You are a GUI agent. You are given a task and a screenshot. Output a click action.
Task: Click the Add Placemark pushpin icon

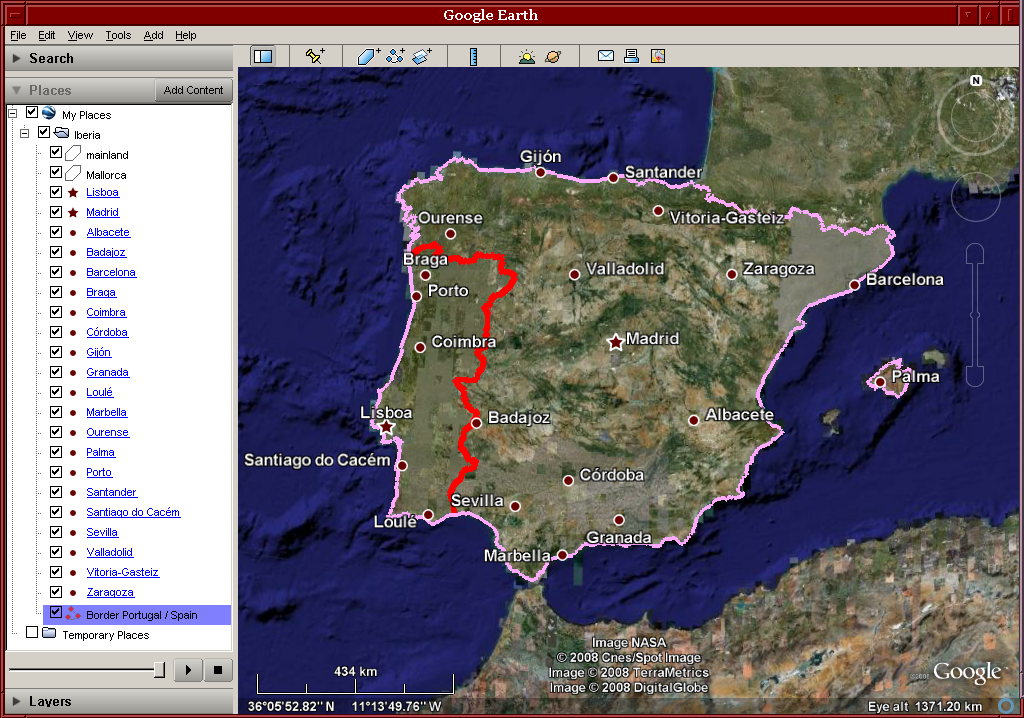pyautogui.click(x=315, y=56)
